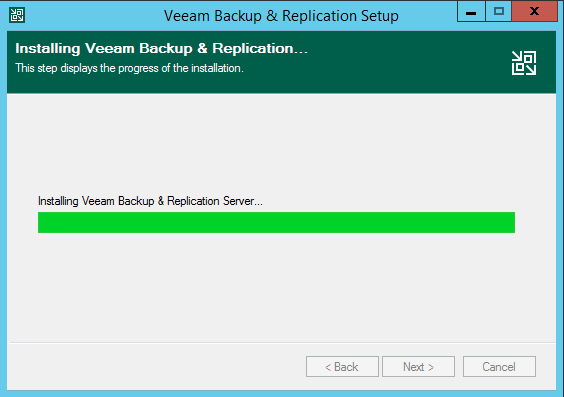Image resolution: width=564 pixels, height=397 pixels.
Task: Cancel the Veeam installation
Action: point(499,366)
